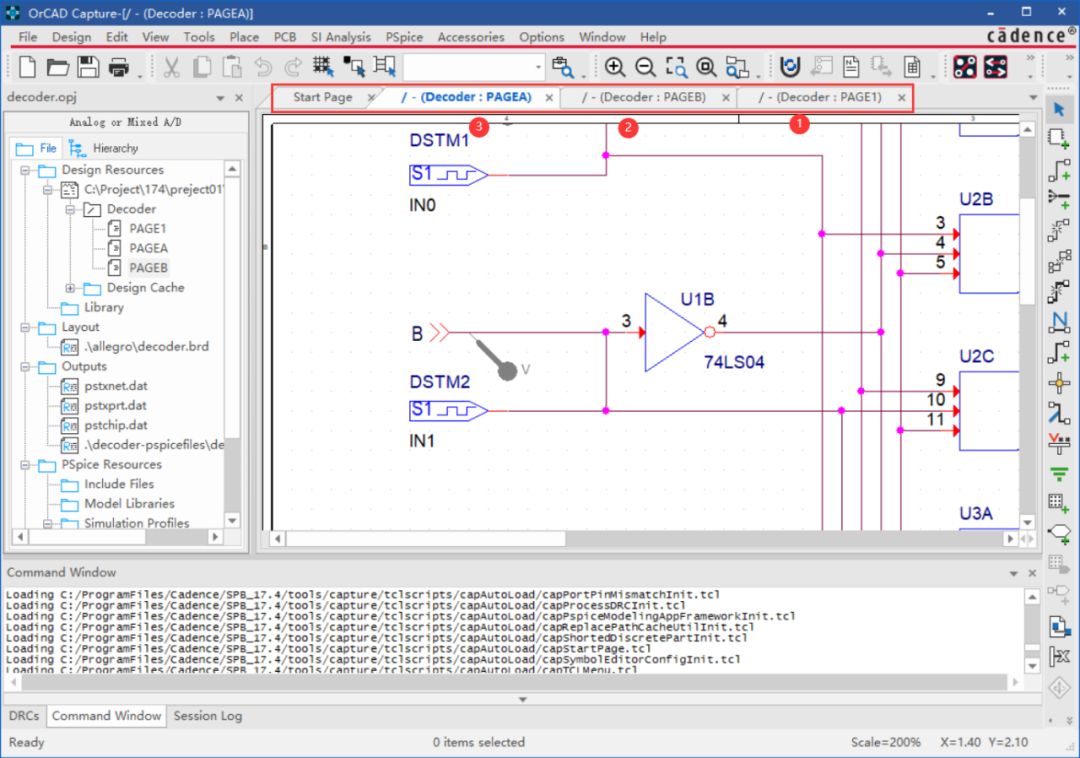Click the Create Netlist icon
This screenshot has height=758, width=1080.
click(x=851, y=67)
